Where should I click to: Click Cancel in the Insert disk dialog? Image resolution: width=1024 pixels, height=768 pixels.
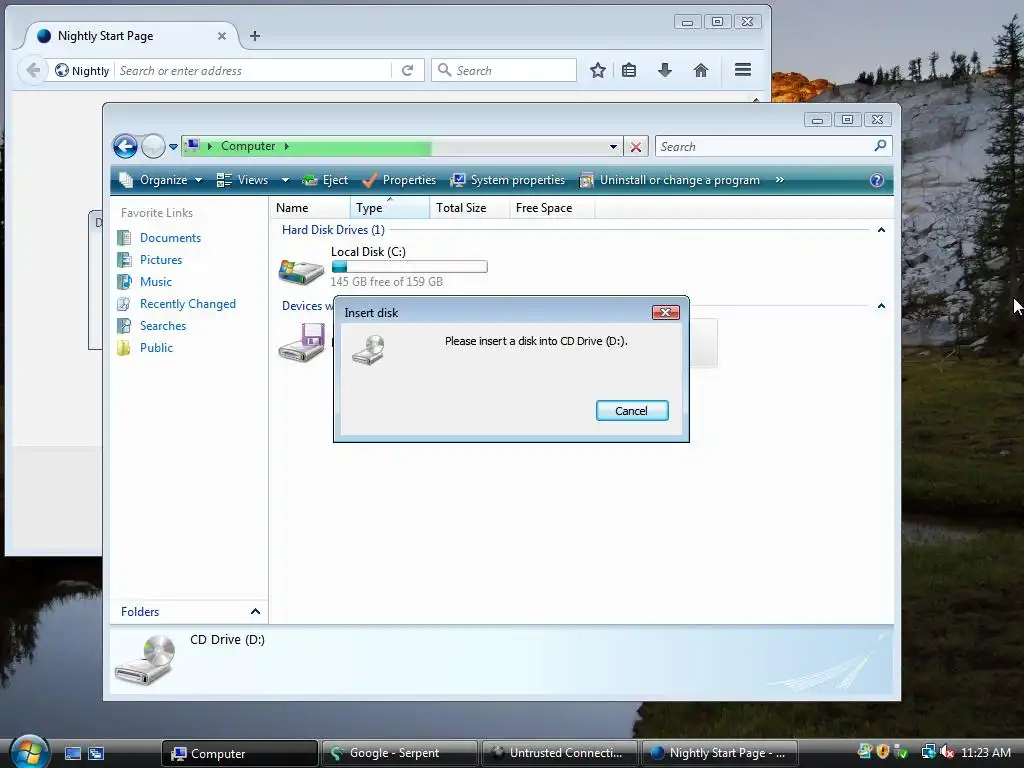[632, 411]
